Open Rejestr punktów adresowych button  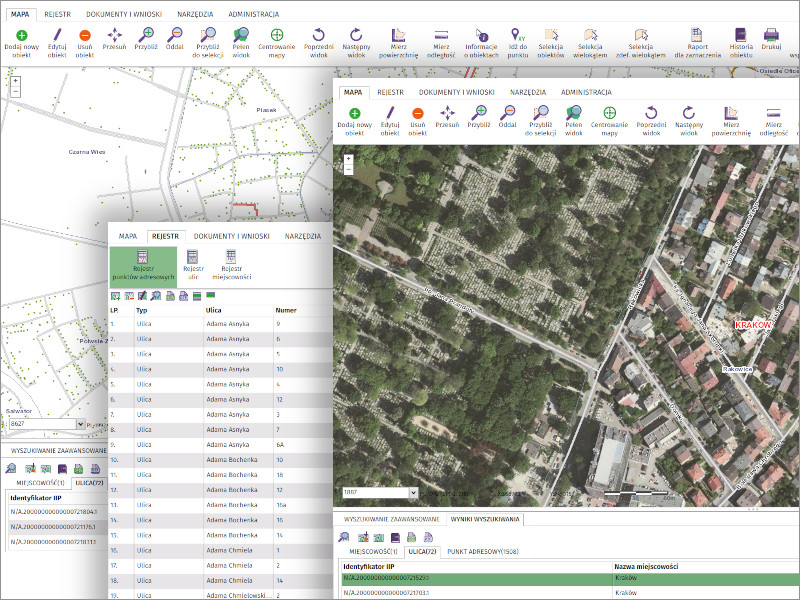tap(143, 265)
